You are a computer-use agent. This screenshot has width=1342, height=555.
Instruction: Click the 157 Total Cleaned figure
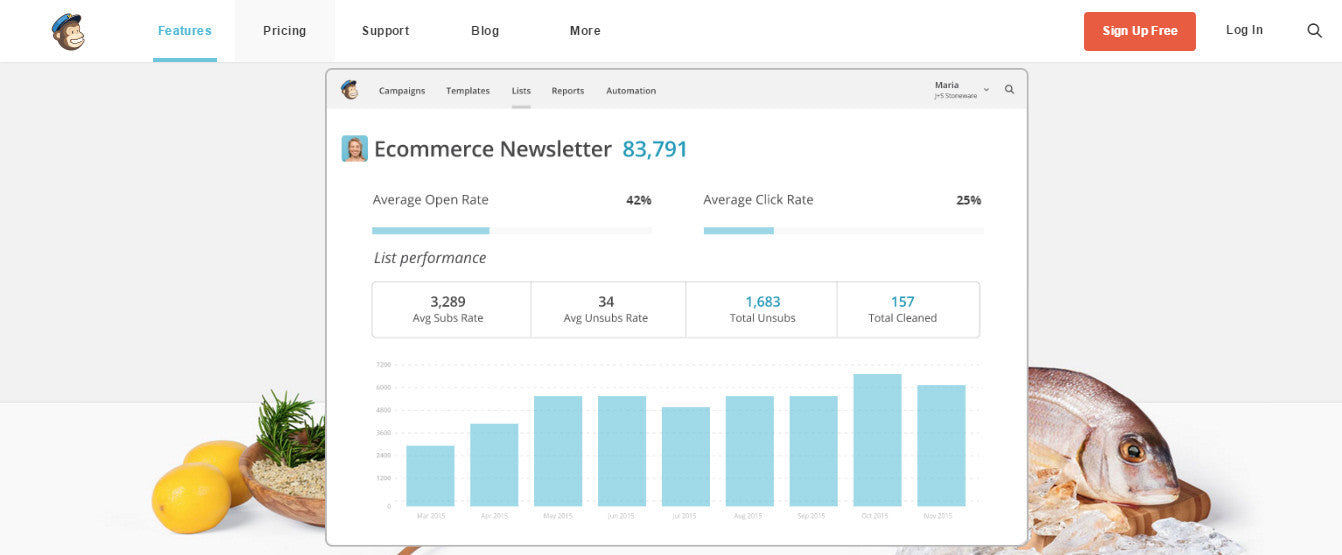(x=902, y=302)
